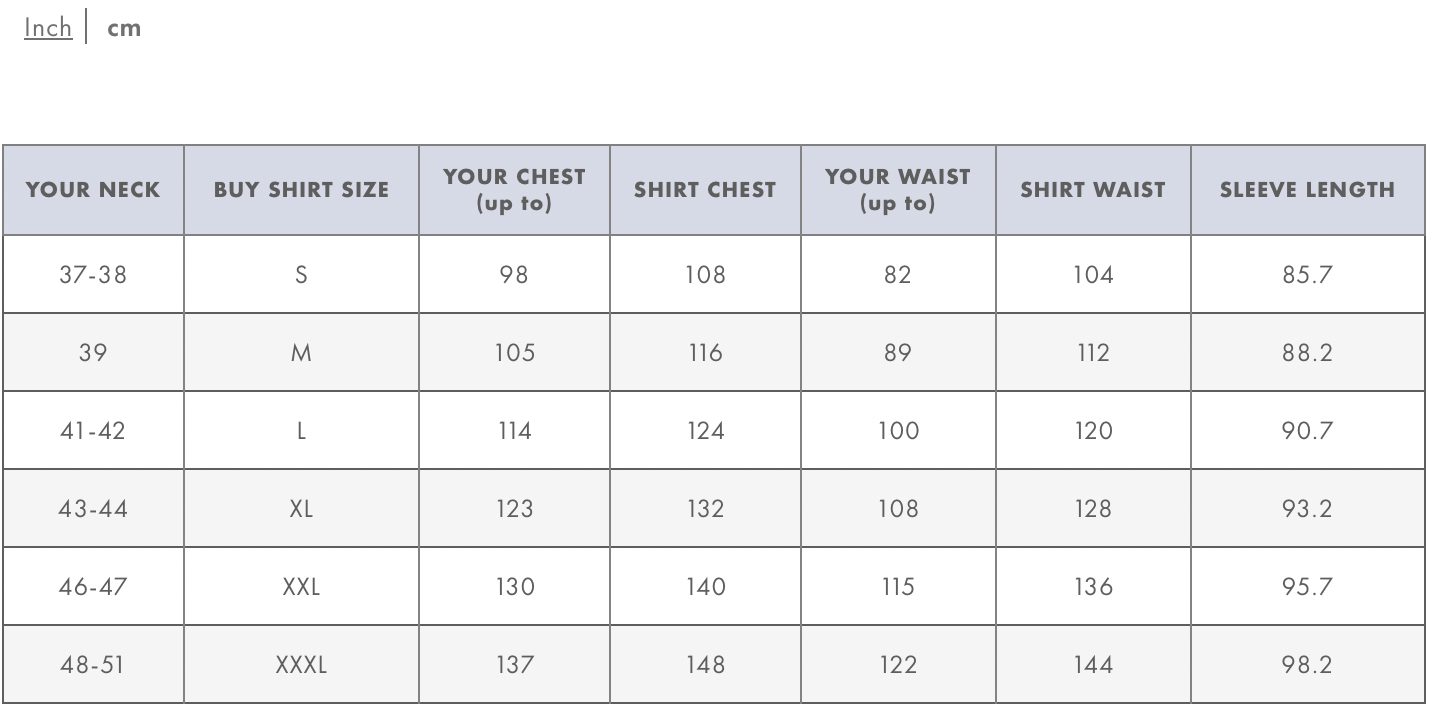Switch the size chart to Inch units

(x=48, y=28)
